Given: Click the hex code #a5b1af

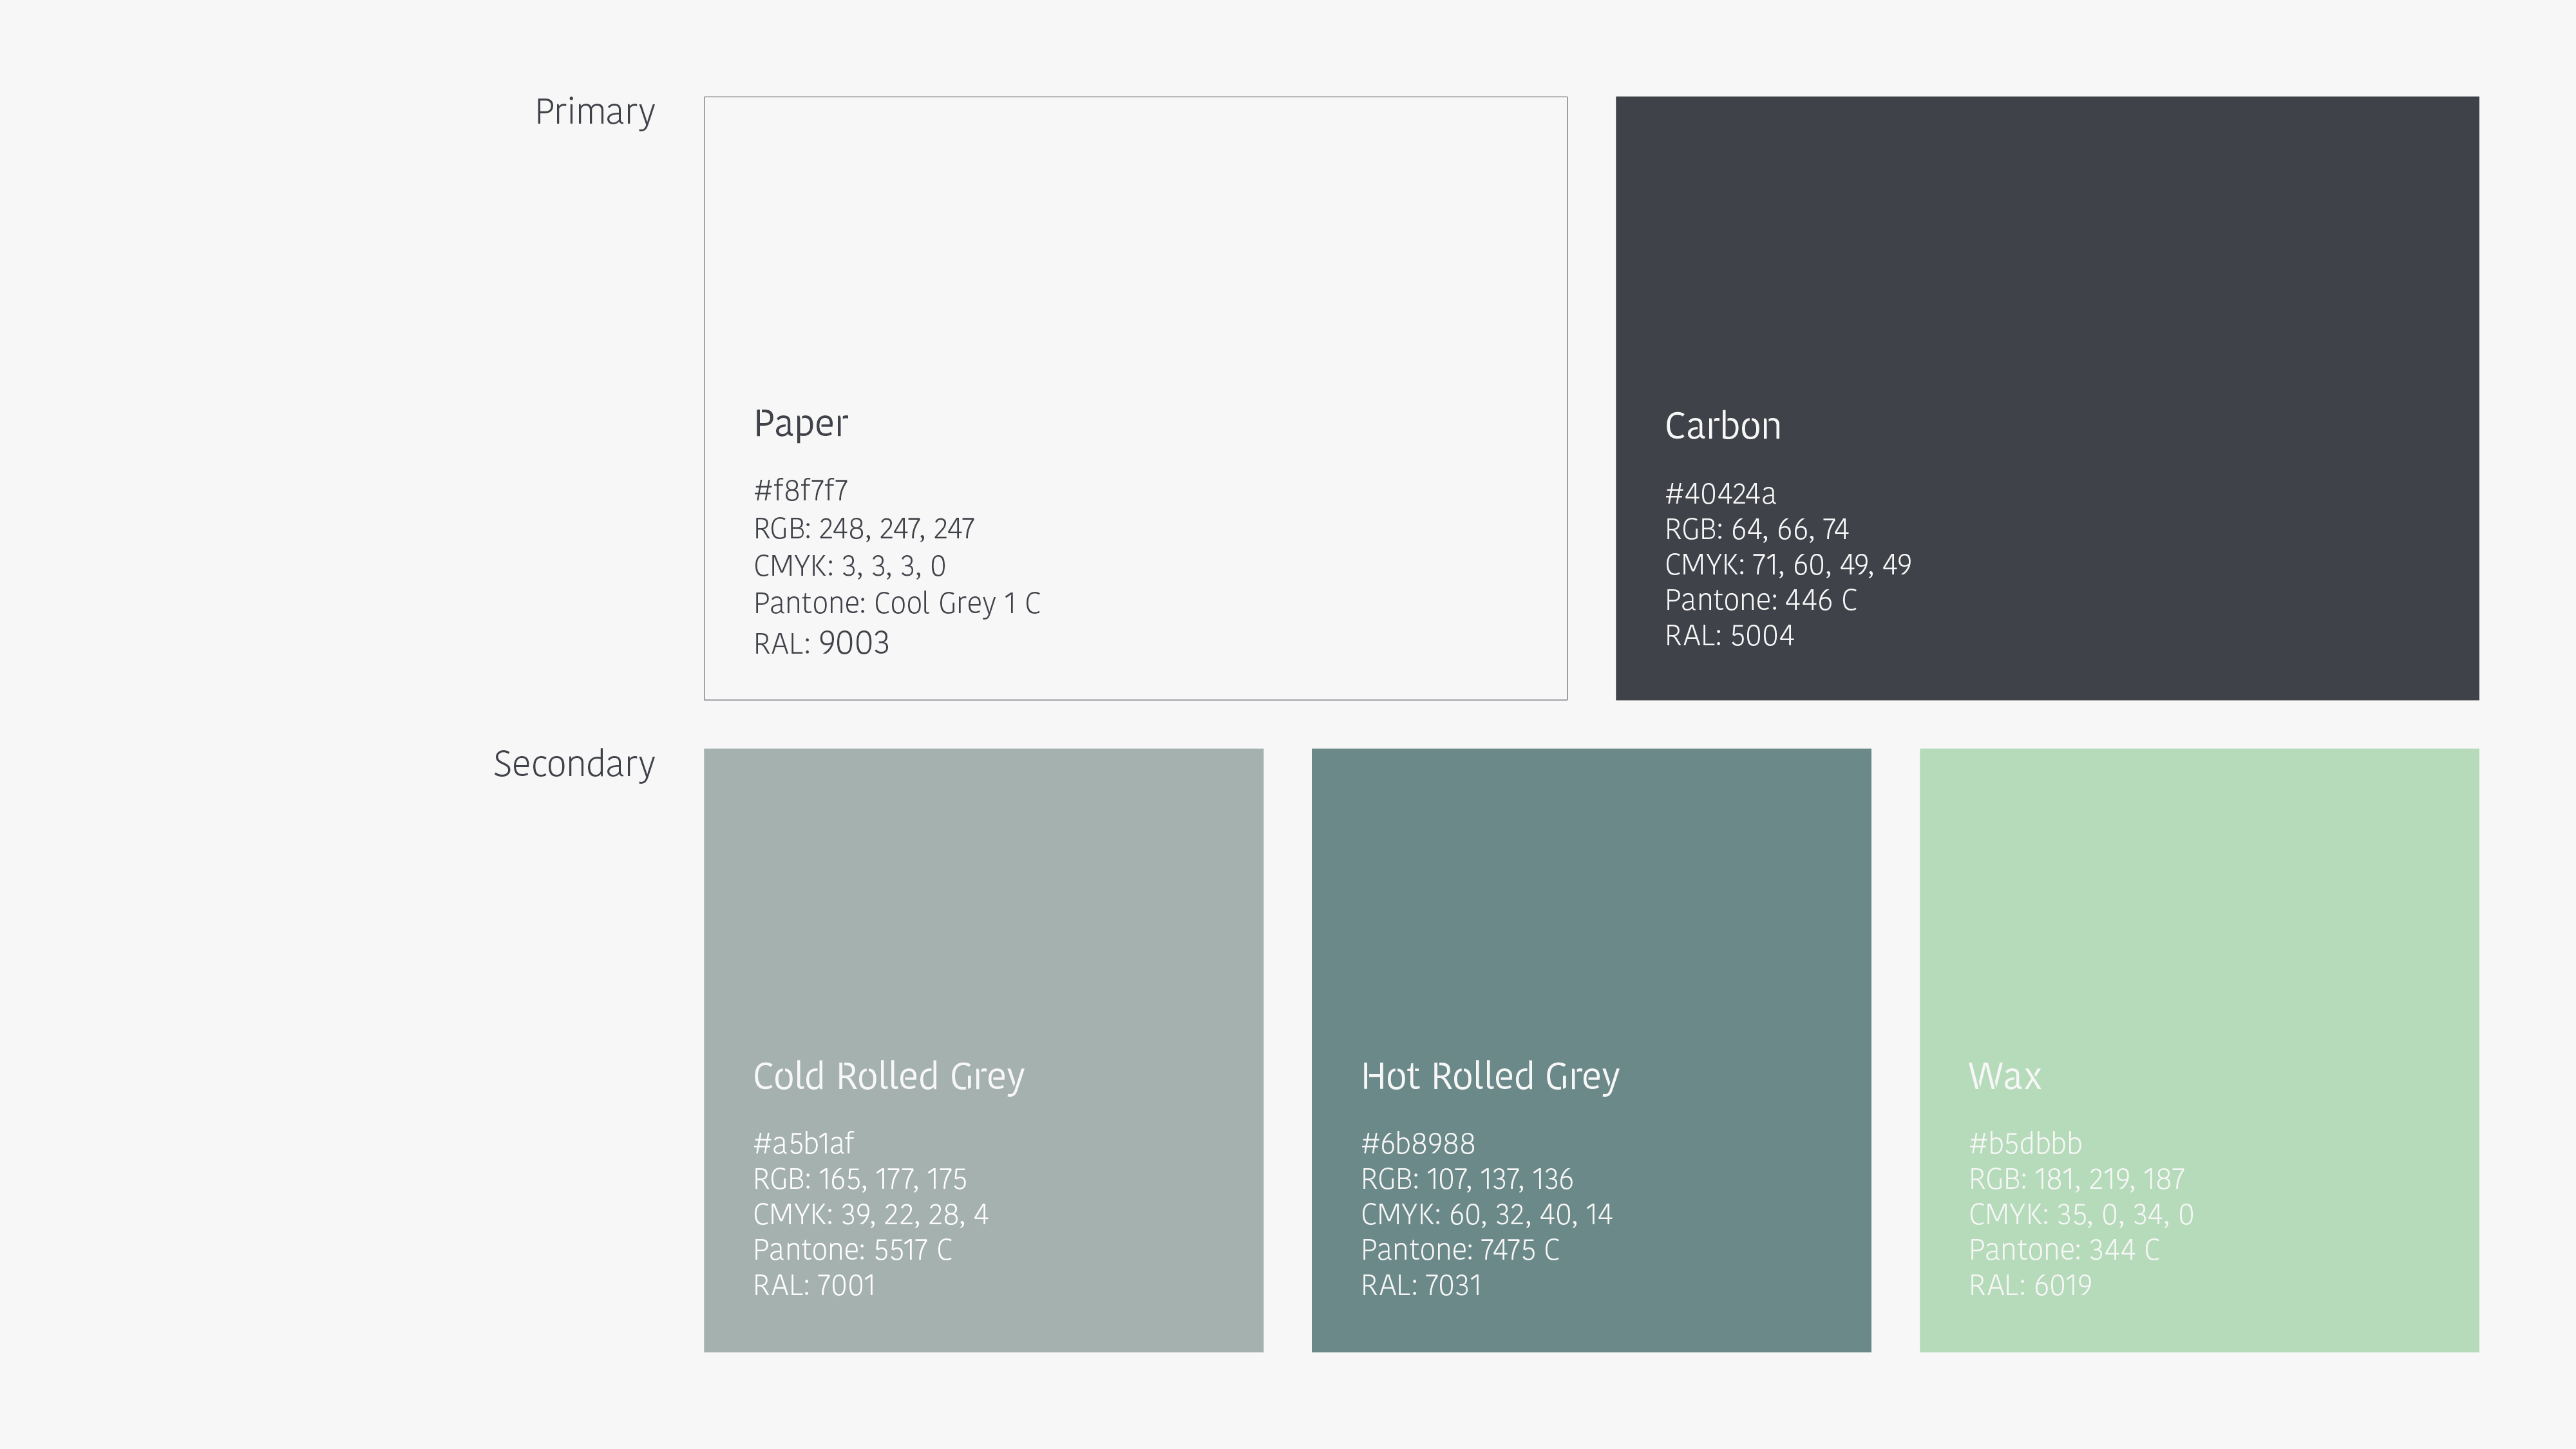Looking at the screenshot, I should [803, 1143].
